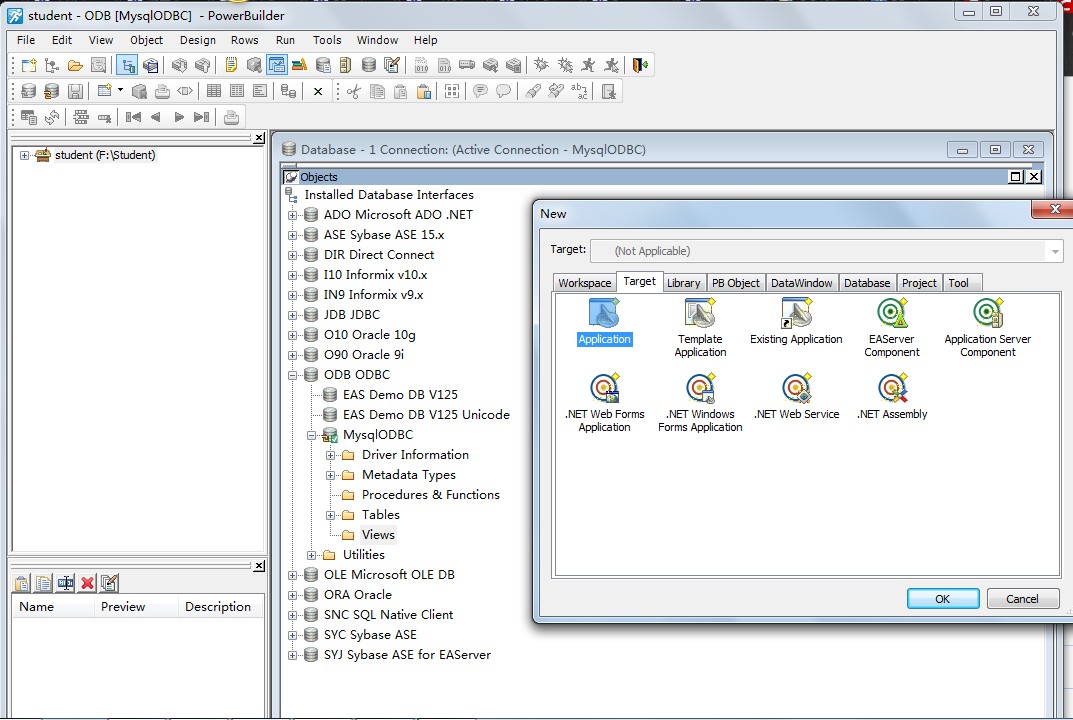Open the DB Profile toolbar icon
Image resolution: width=1073 pixels, height=720 pixels.
(x=323, y=65)
